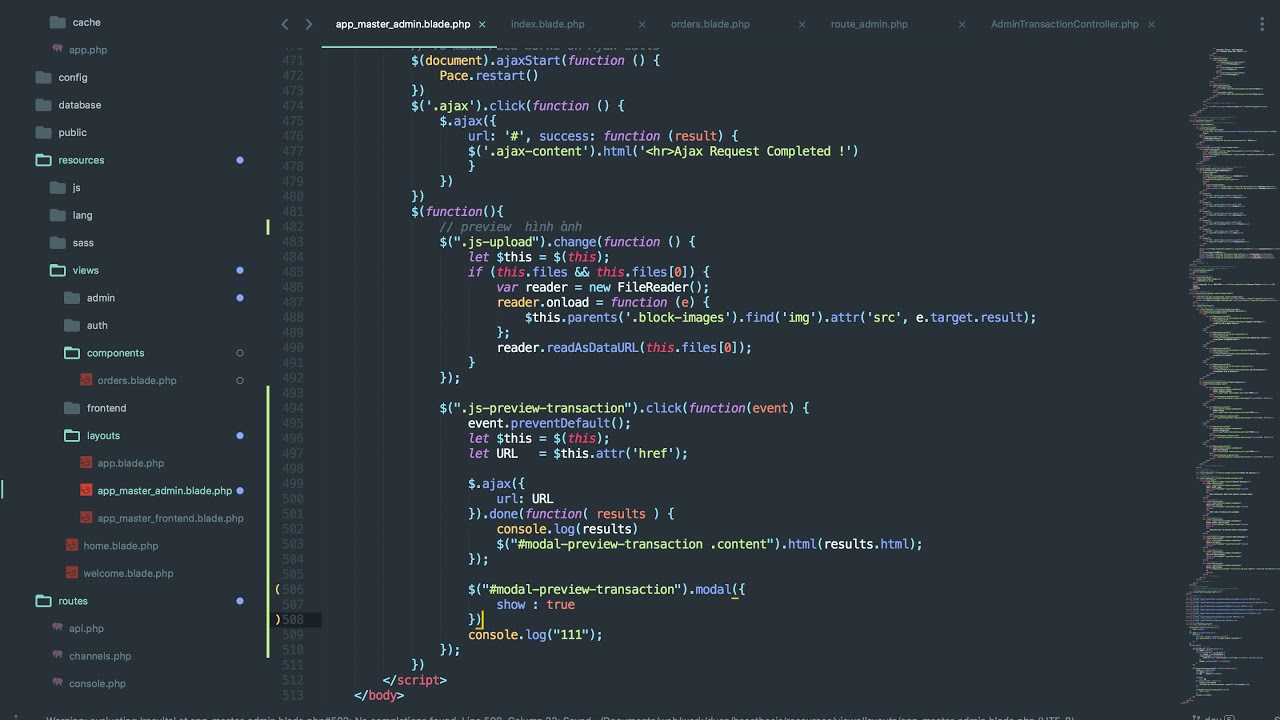Click the 'console.log("111");' code line
Viewport: 1280px width, 720px height.
pyautogui.click(x=535, y=635)
